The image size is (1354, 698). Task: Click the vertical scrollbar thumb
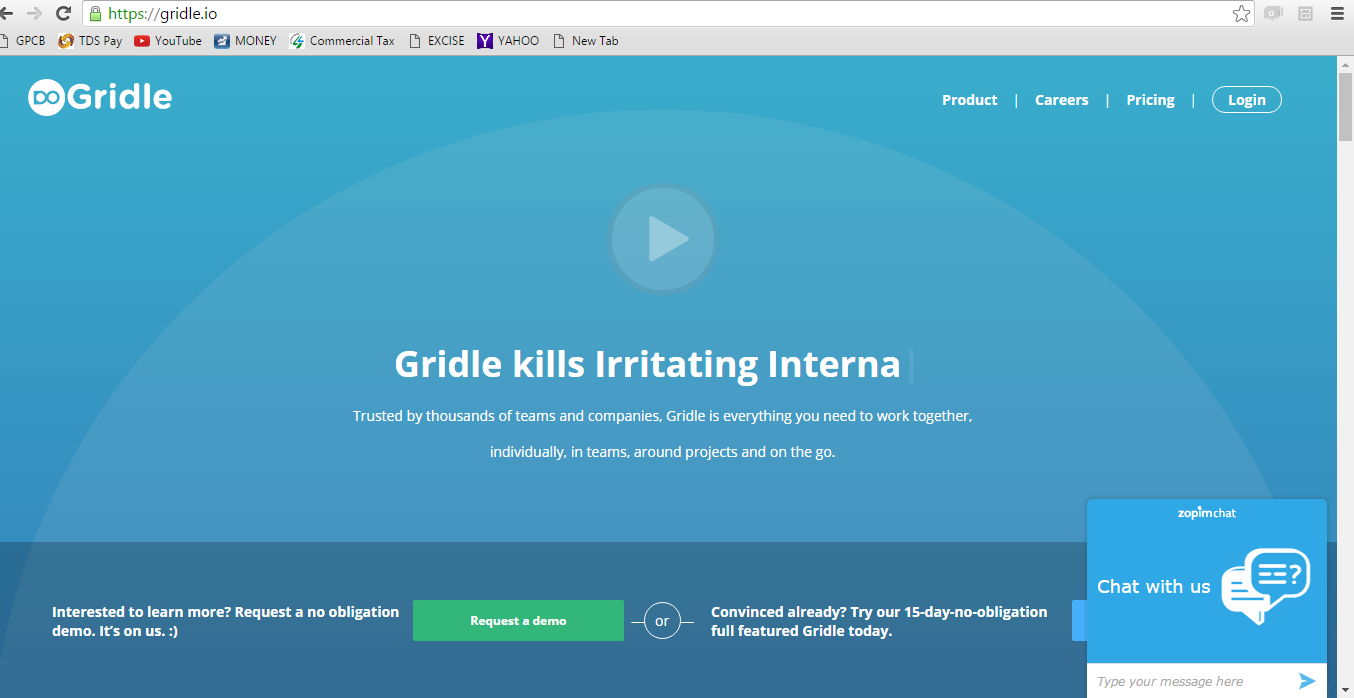click(1345, 107)
